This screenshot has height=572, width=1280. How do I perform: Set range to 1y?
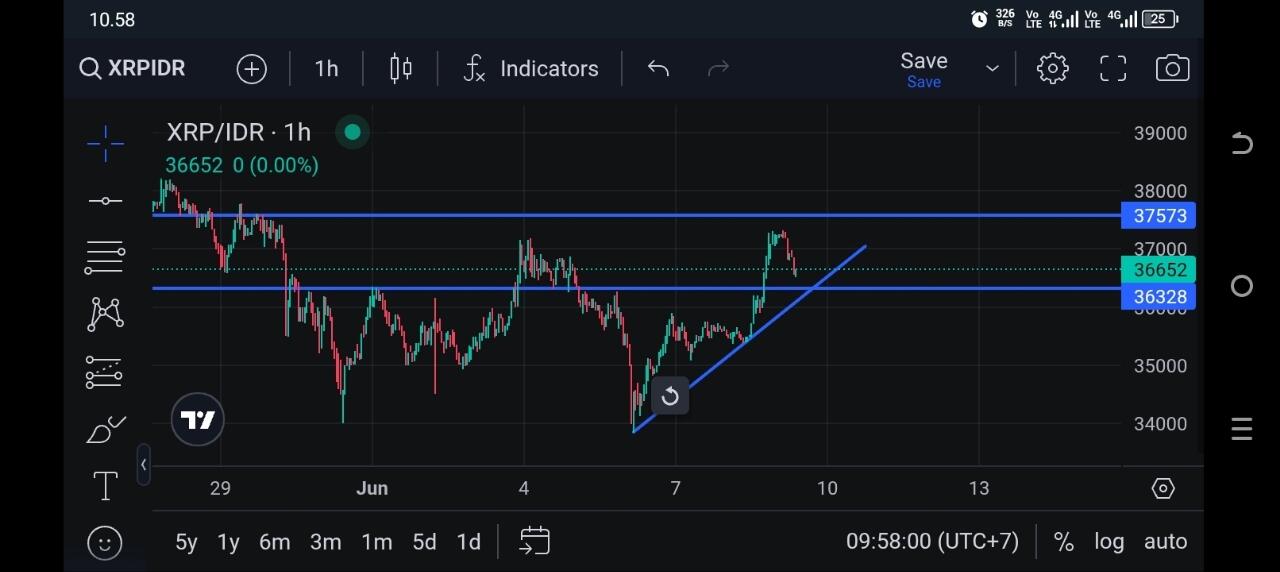(229, 542)
